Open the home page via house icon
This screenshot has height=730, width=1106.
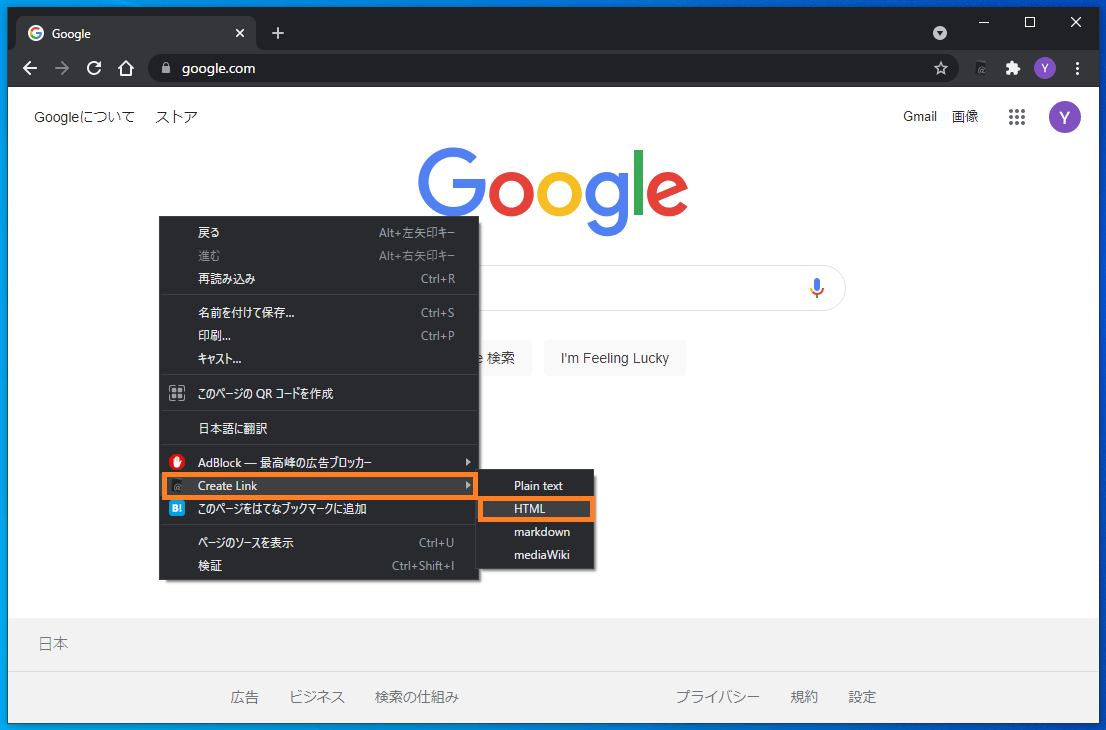(x=126, y=68)
